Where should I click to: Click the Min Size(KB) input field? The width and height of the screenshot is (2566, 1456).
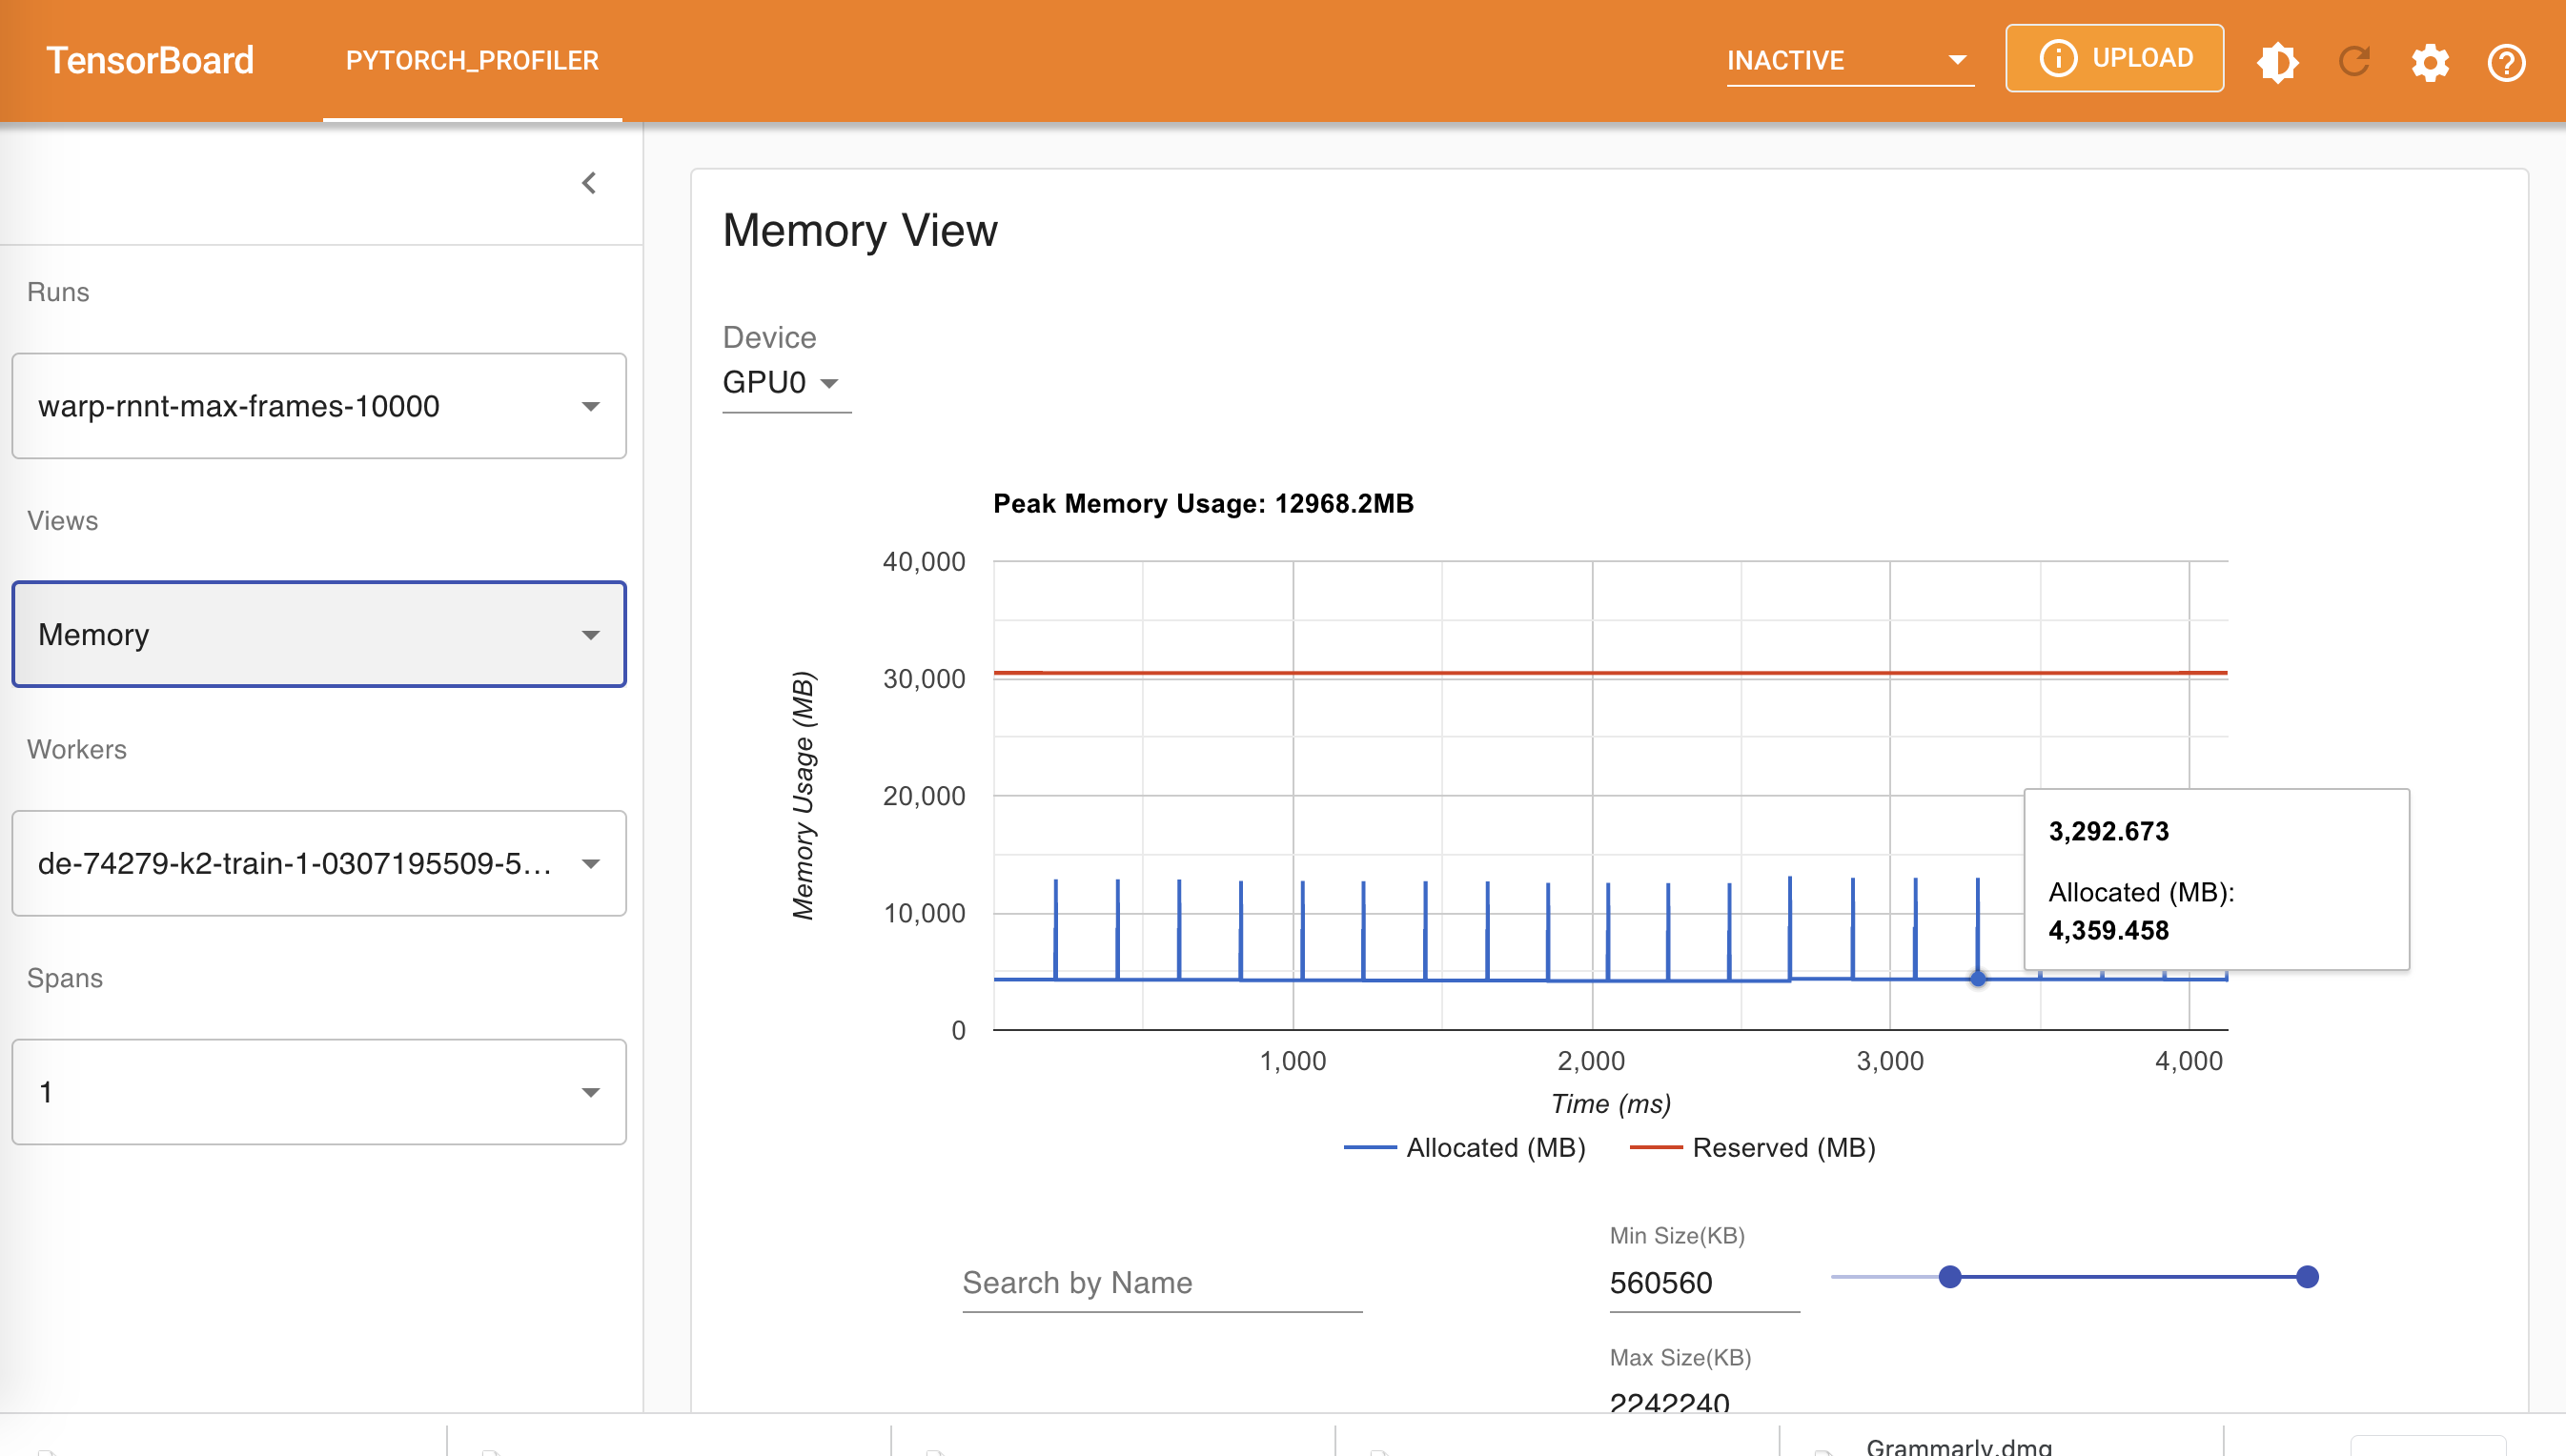tap(1703, 1282)
